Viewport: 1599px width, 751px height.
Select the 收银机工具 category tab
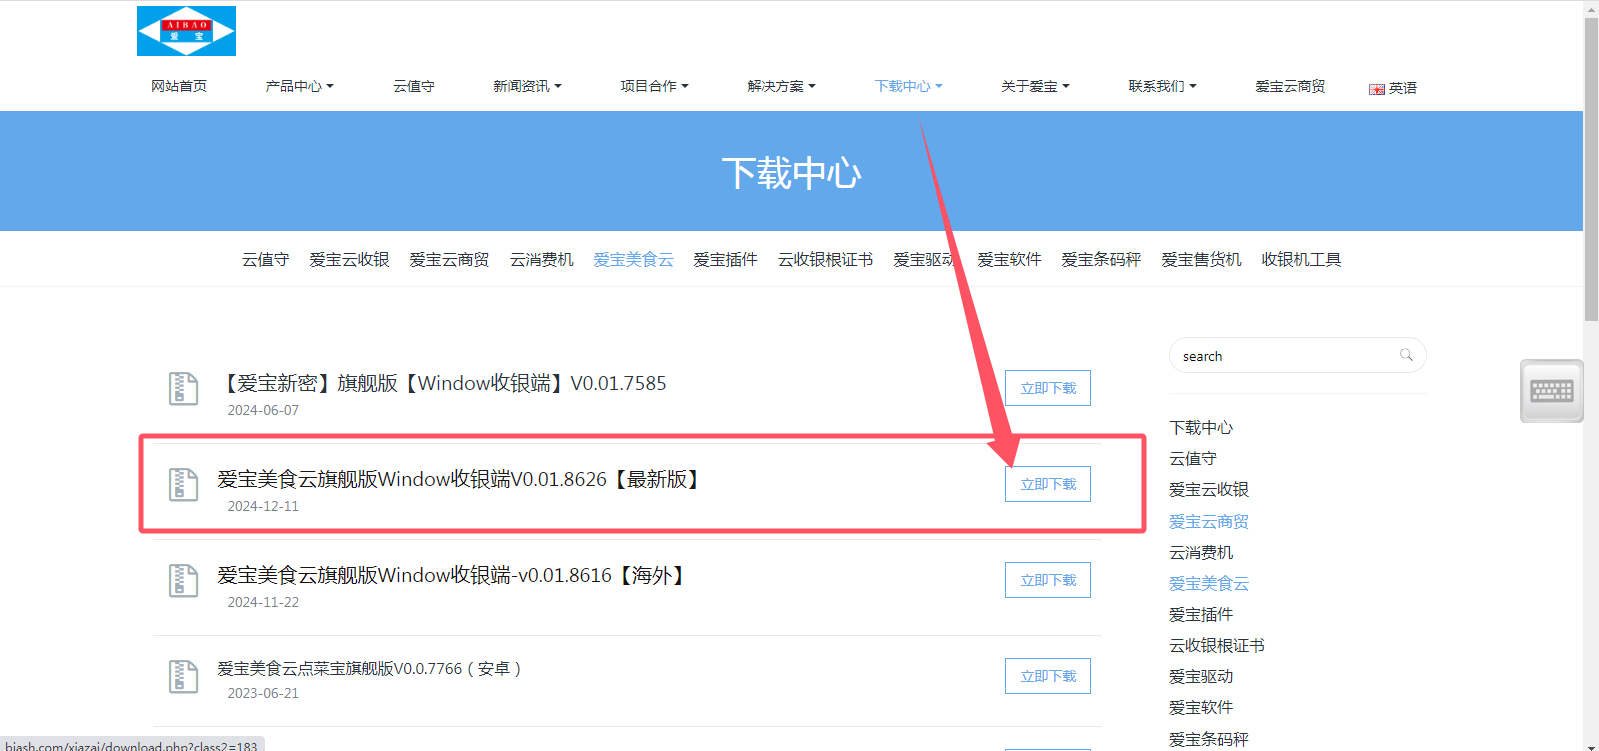1301,259
